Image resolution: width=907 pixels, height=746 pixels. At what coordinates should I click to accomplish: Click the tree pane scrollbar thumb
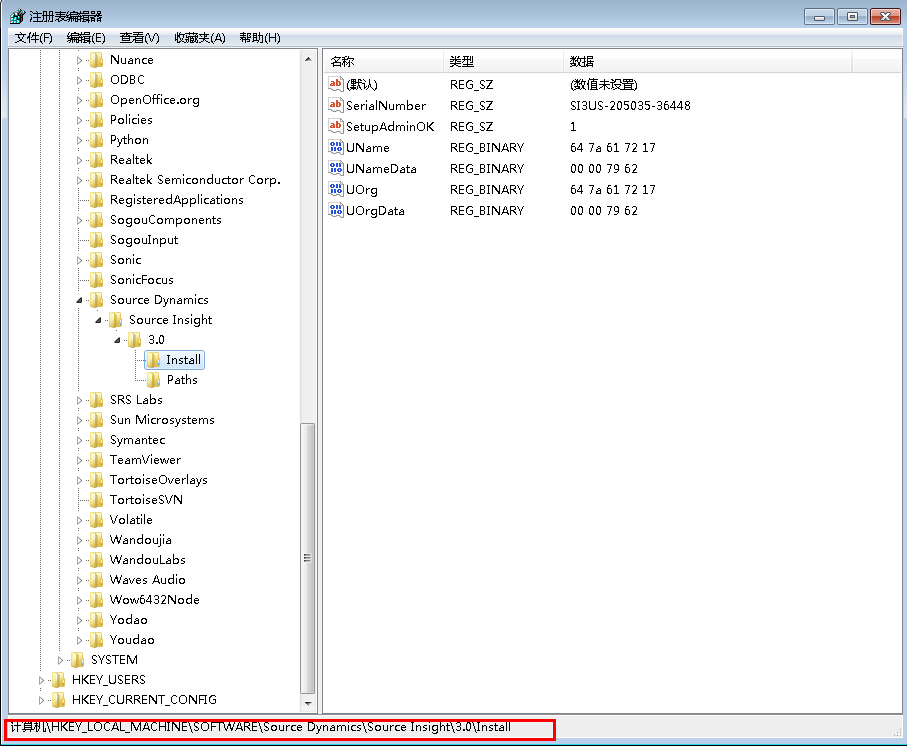[308, 558]
